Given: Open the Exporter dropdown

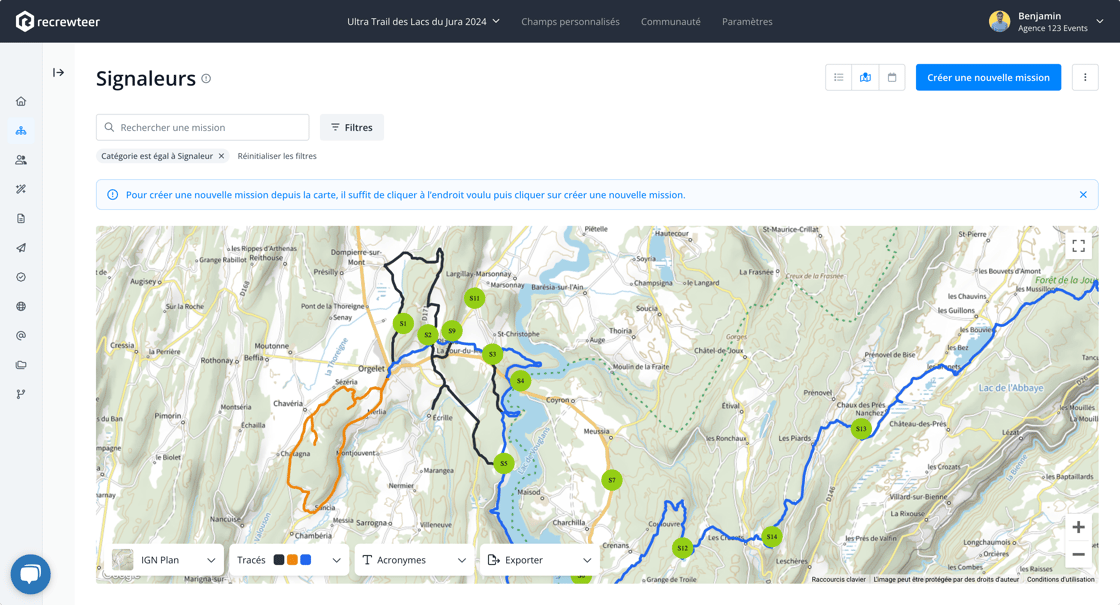Looking at the screenshot, I should (x=540, y=560).
